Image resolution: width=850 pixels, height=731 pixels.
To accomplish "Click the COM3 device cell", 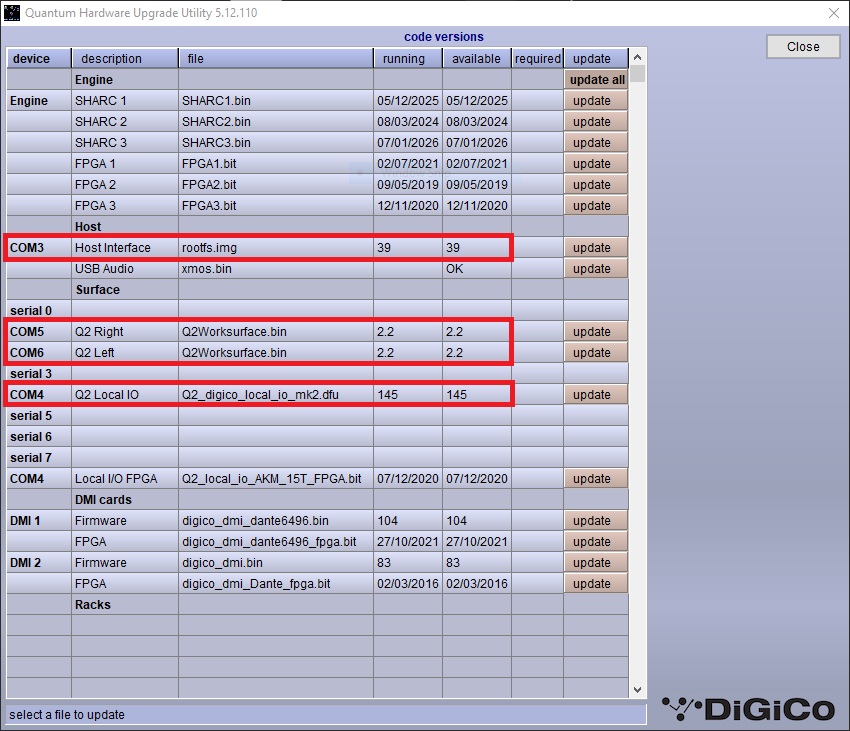I will (x=38, y=248).
